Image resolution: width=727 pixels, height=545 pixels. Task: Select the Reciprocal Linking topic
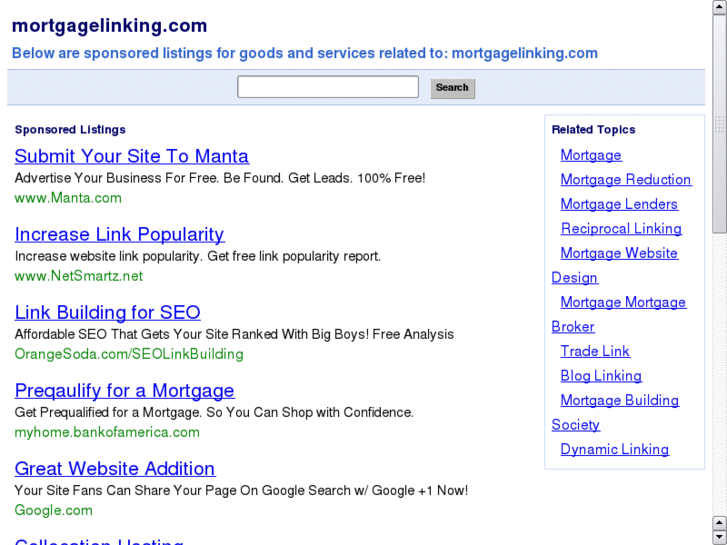coord(621,229)
